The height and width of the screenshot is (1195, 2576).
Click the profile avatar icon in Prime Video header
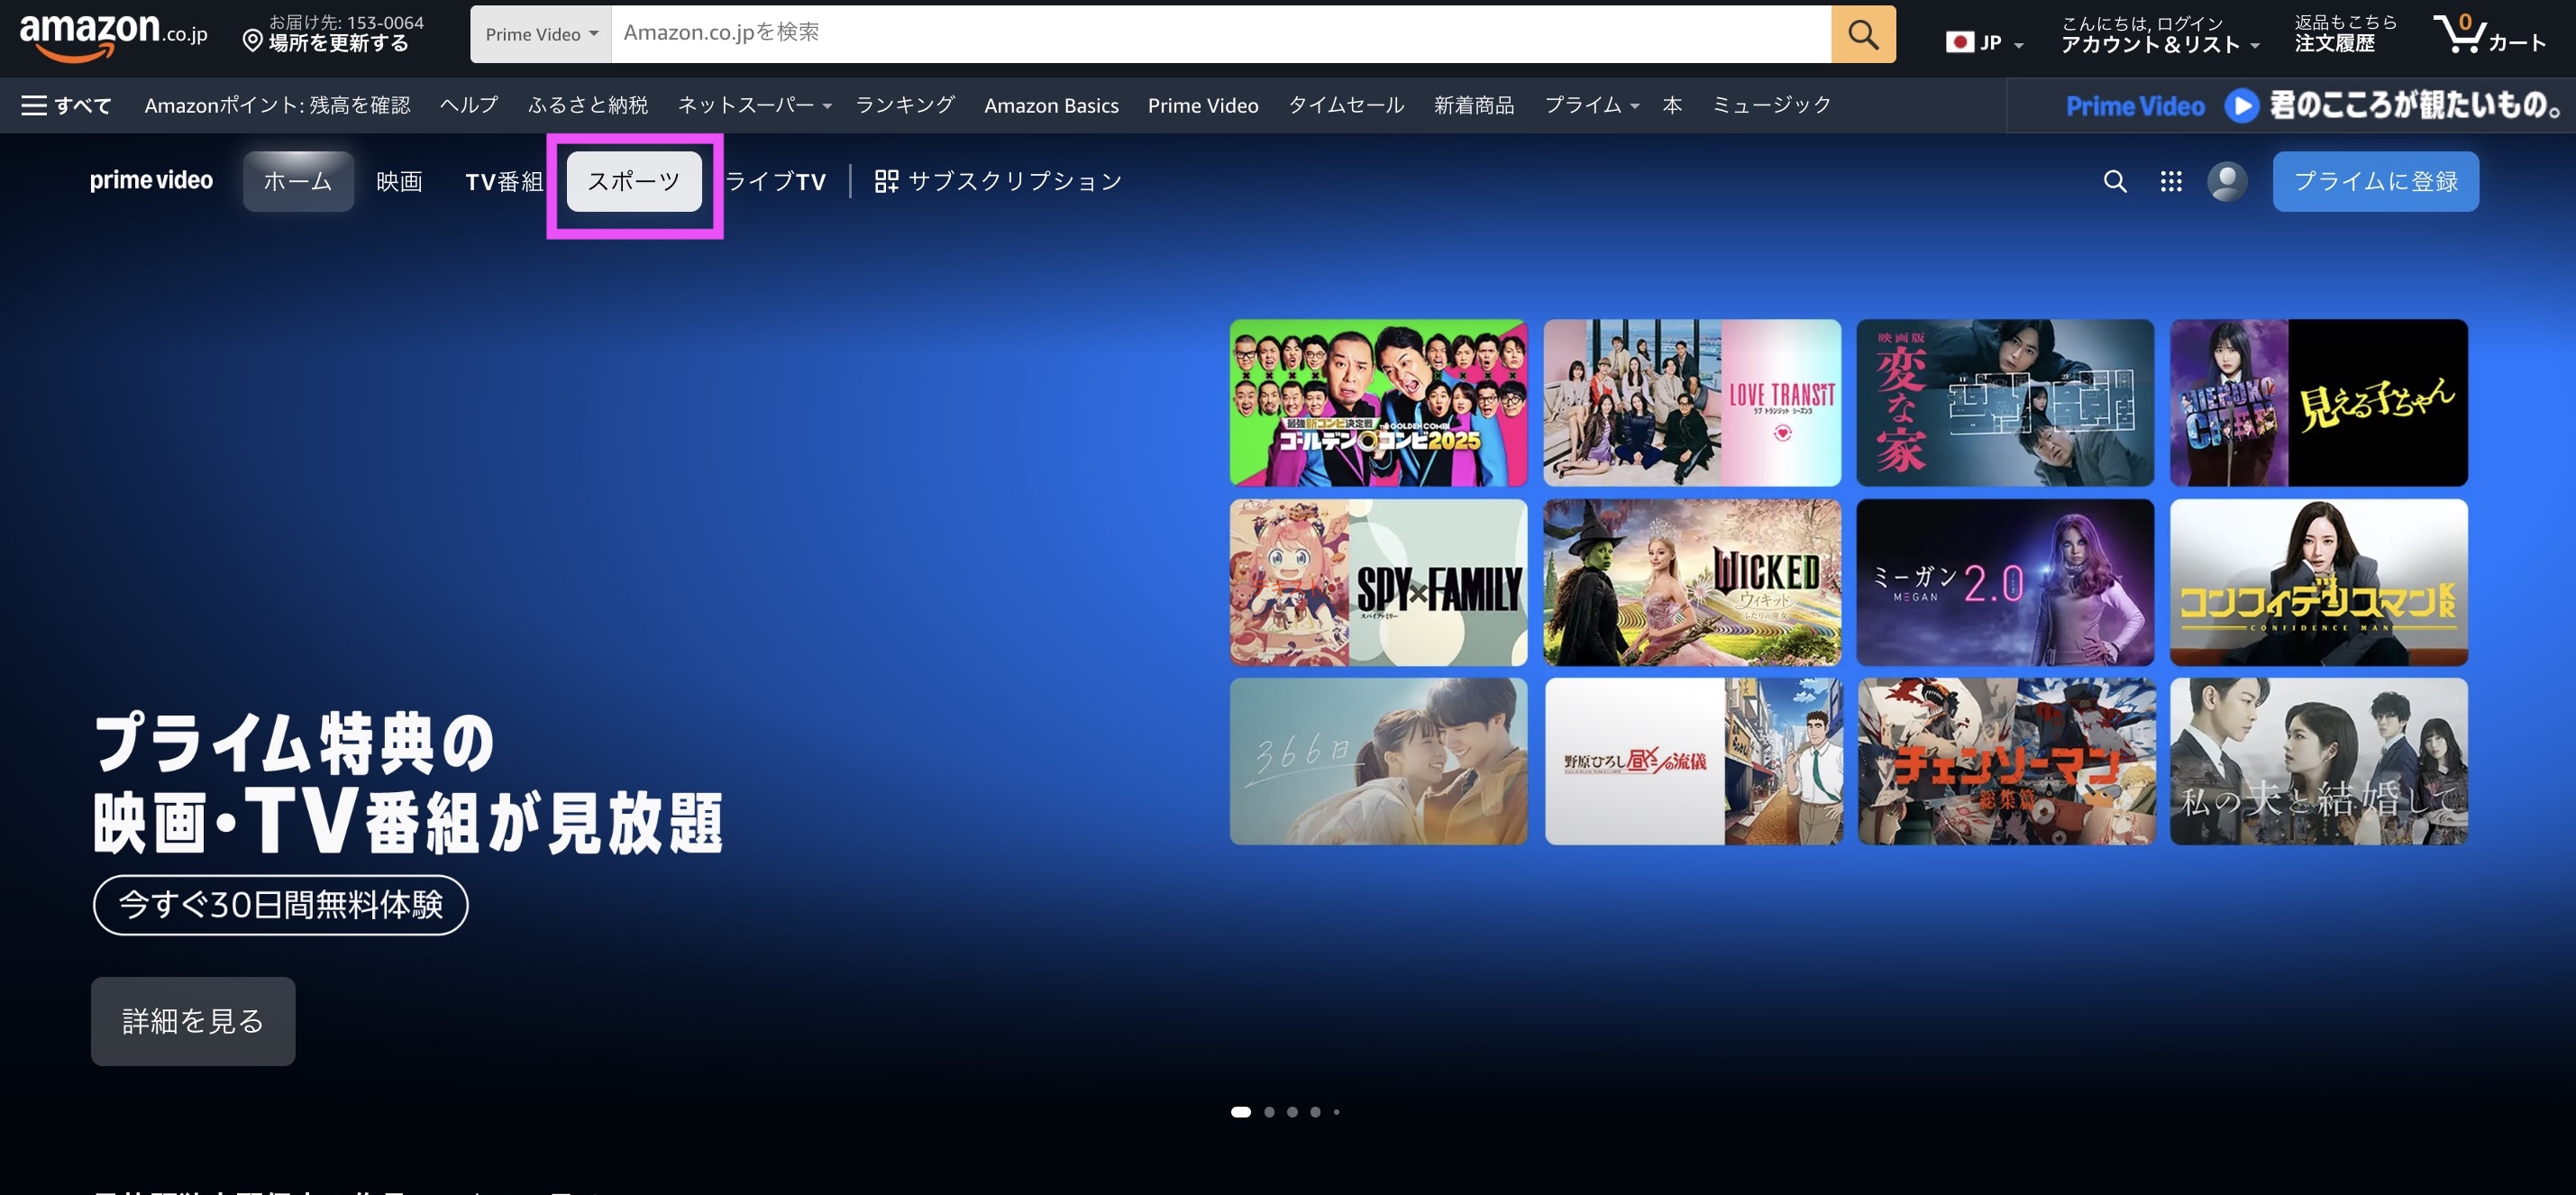tap(2227, 181)
